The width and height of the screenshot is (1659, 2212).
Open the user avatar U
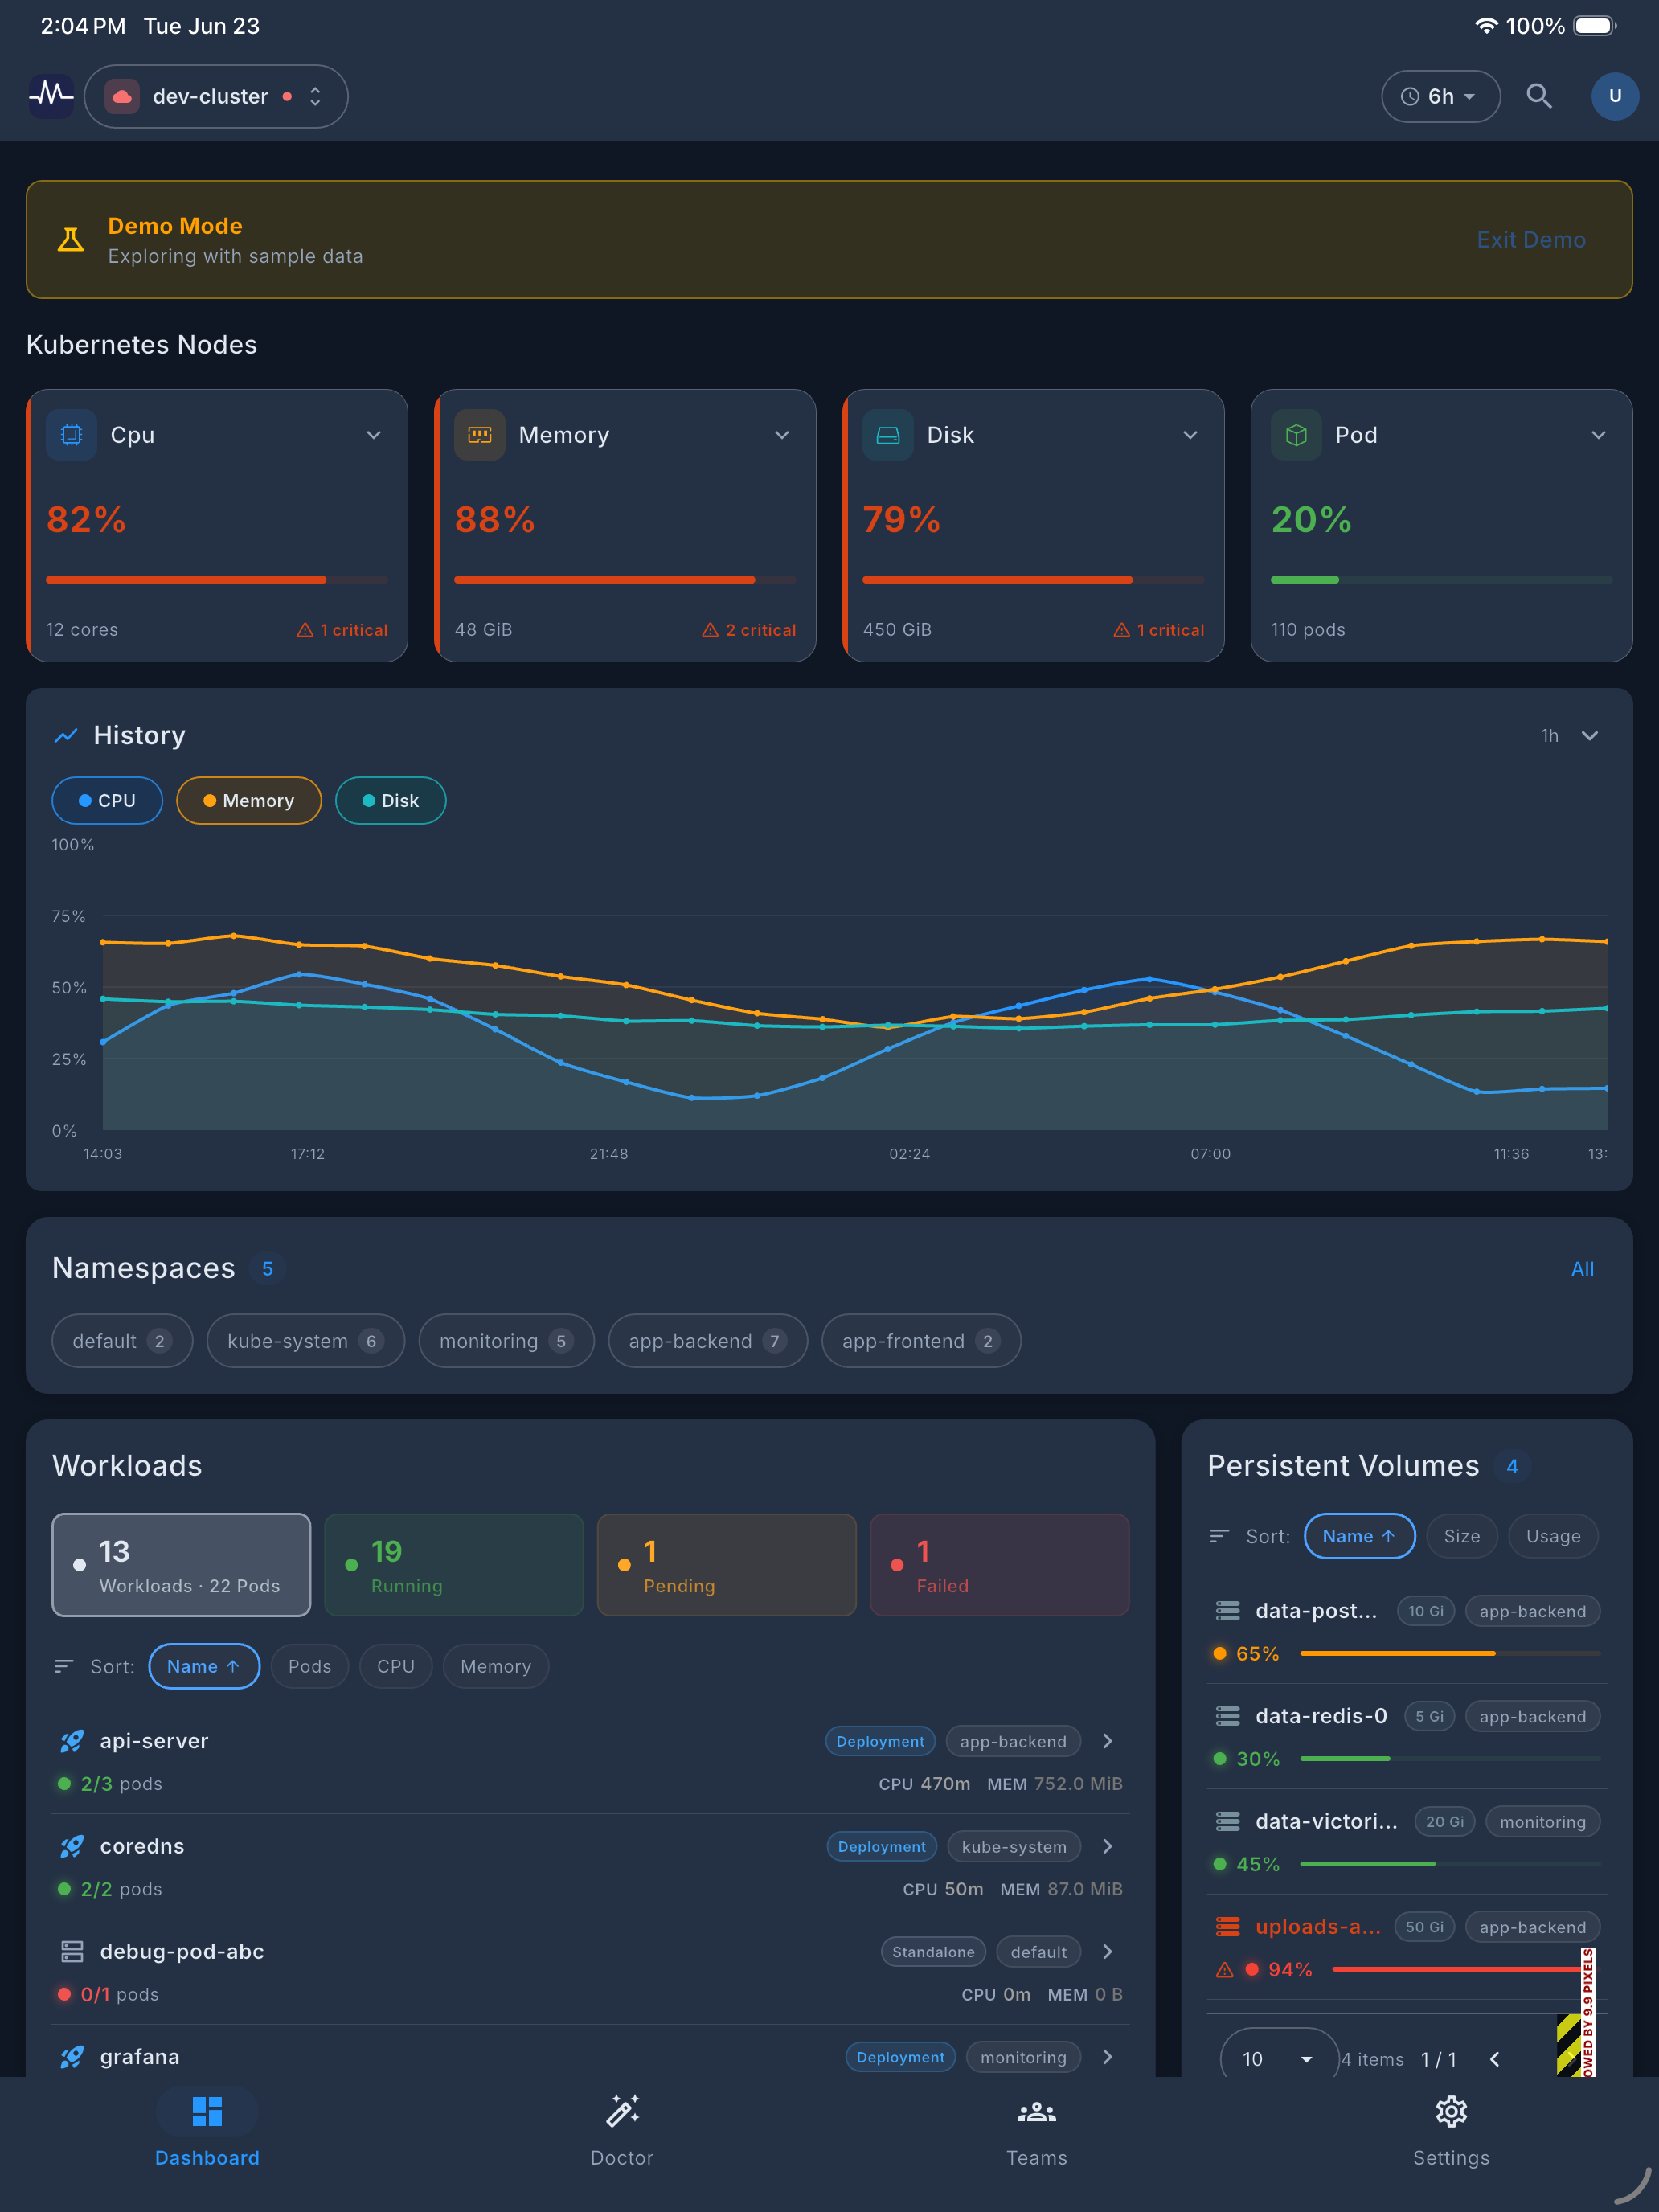pos(1614,96)
